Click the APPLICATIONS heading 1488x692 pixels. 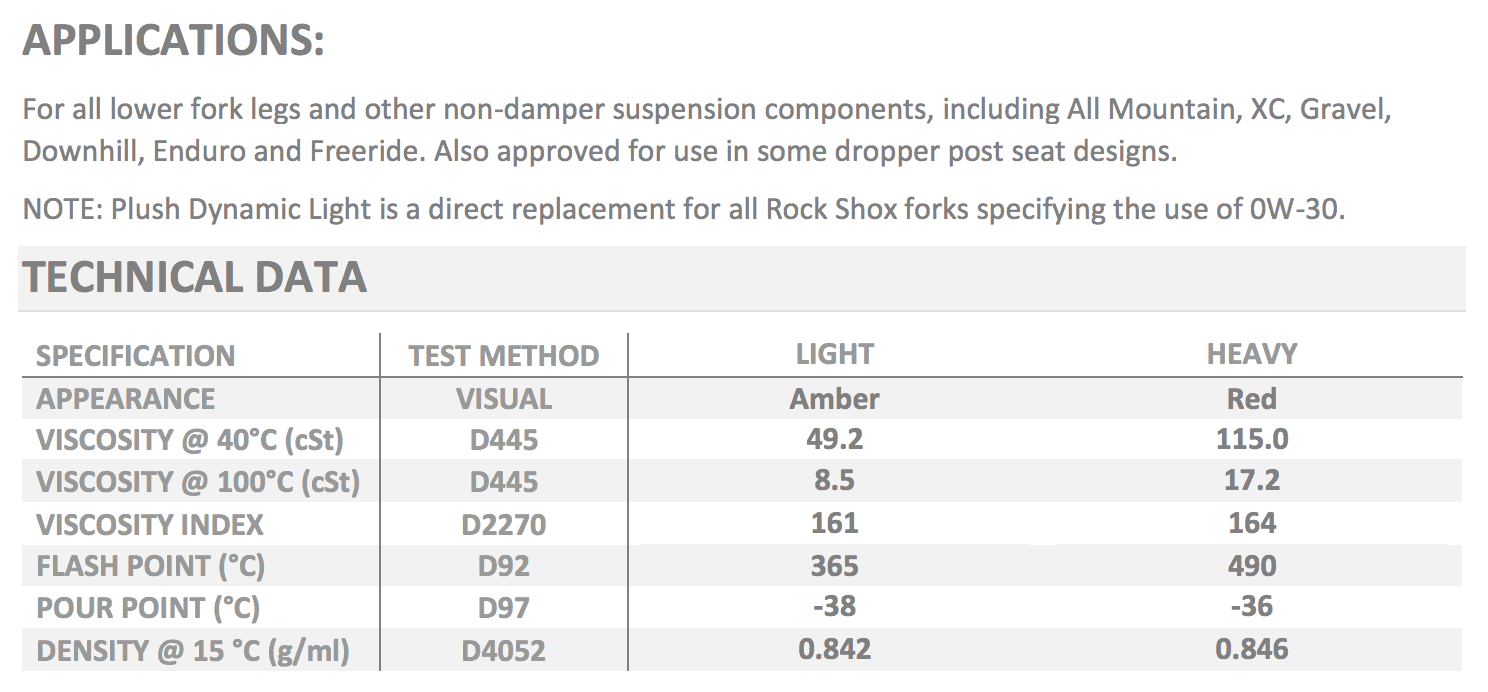pyautogui.click(x=174, y=42)
